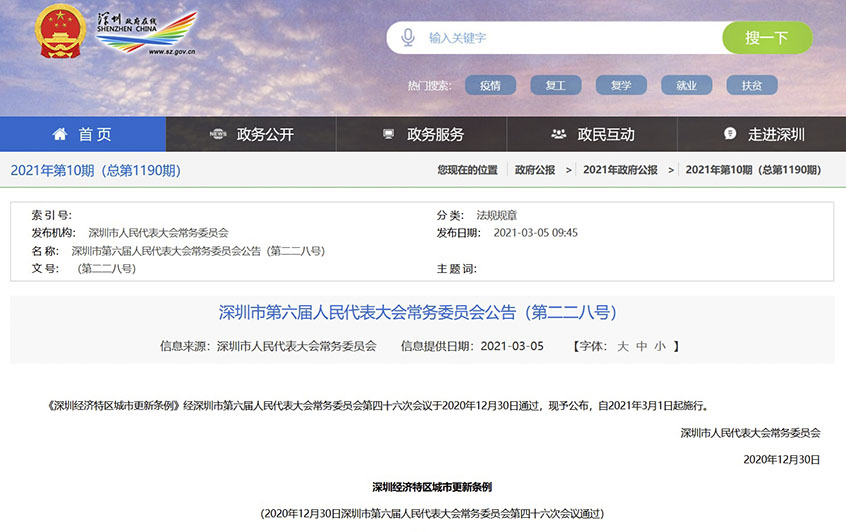This screenshot has width=846, height=532.
Task: Click the 政务服务 monitor icon
Action: point(388,134)
